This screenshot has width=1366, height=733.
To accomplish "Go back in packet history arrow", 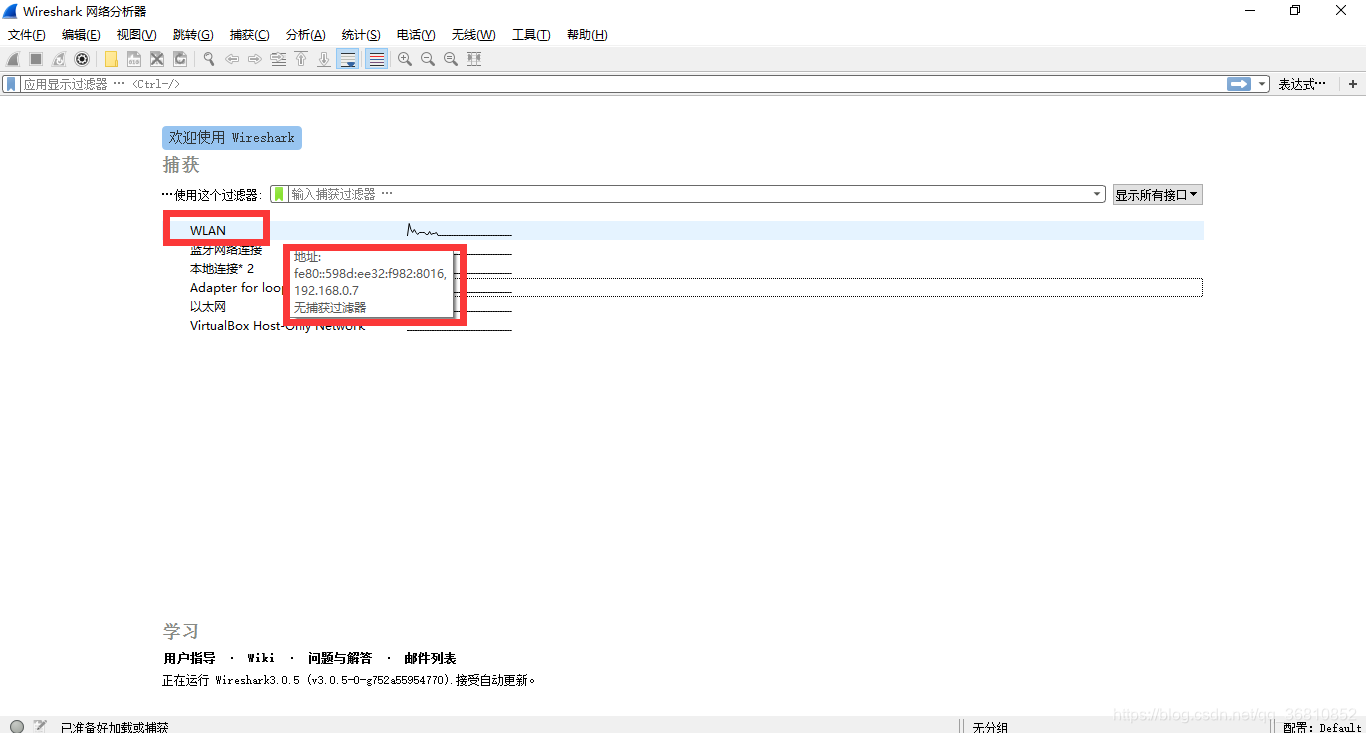I will coord(232,59).
